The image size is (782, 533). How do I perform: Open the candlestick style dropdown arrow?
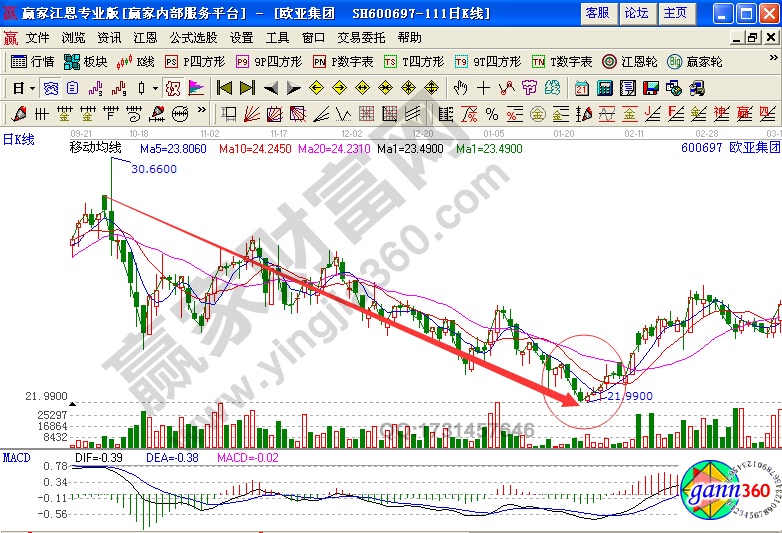154,87
